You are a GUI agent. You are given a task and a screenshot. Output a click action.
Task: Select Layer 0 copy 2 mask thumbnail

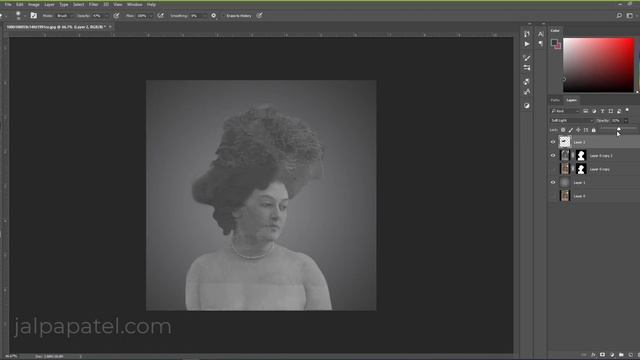(581, 155)
